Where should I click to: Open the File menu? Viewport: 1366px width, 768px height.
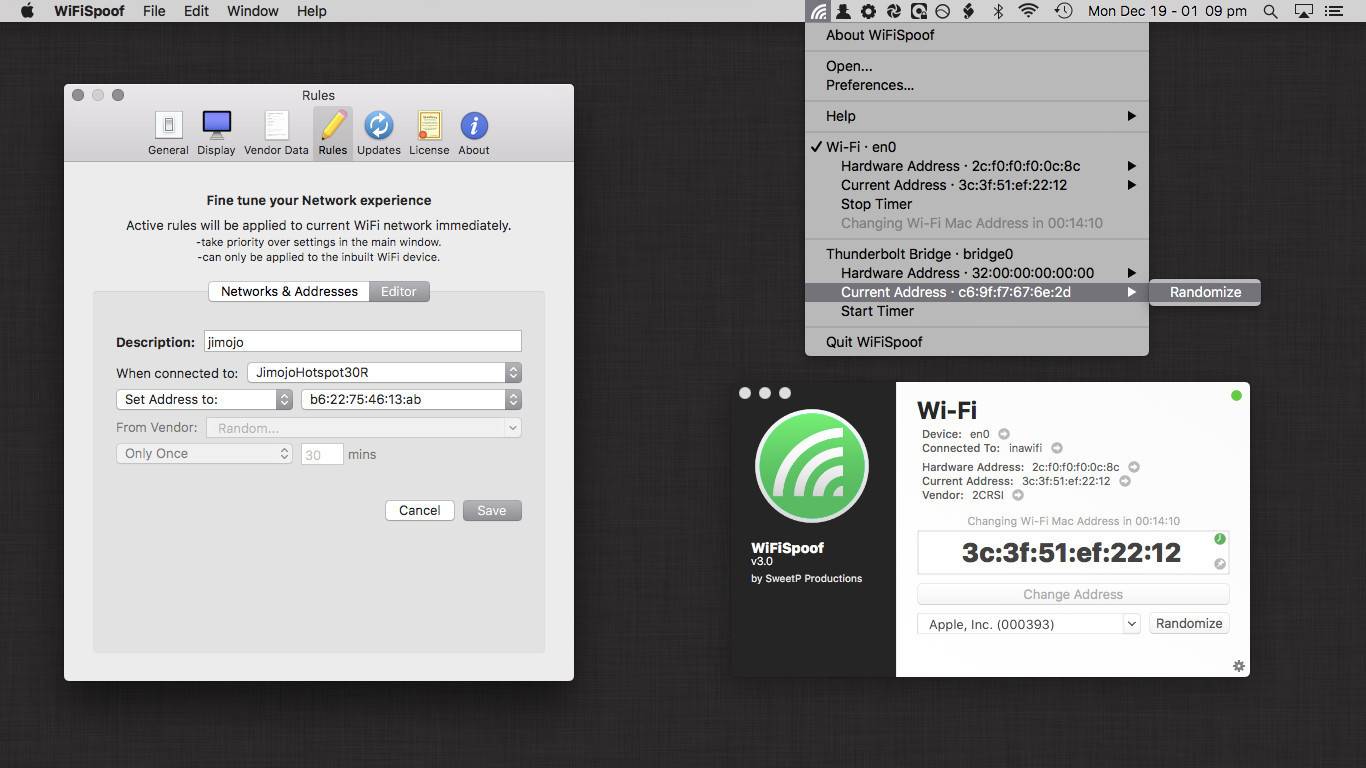pos(154,11)
